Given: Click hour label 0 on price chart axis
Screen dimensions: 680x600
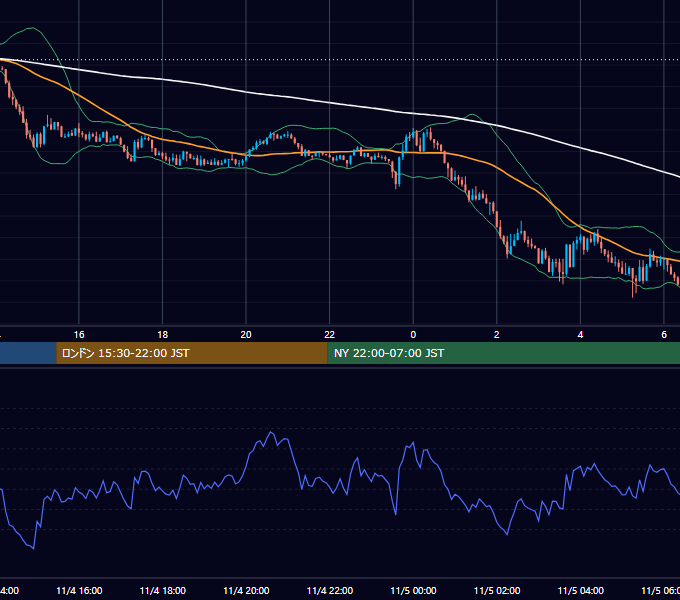Looking at the screenshot, I should [413, 335].
